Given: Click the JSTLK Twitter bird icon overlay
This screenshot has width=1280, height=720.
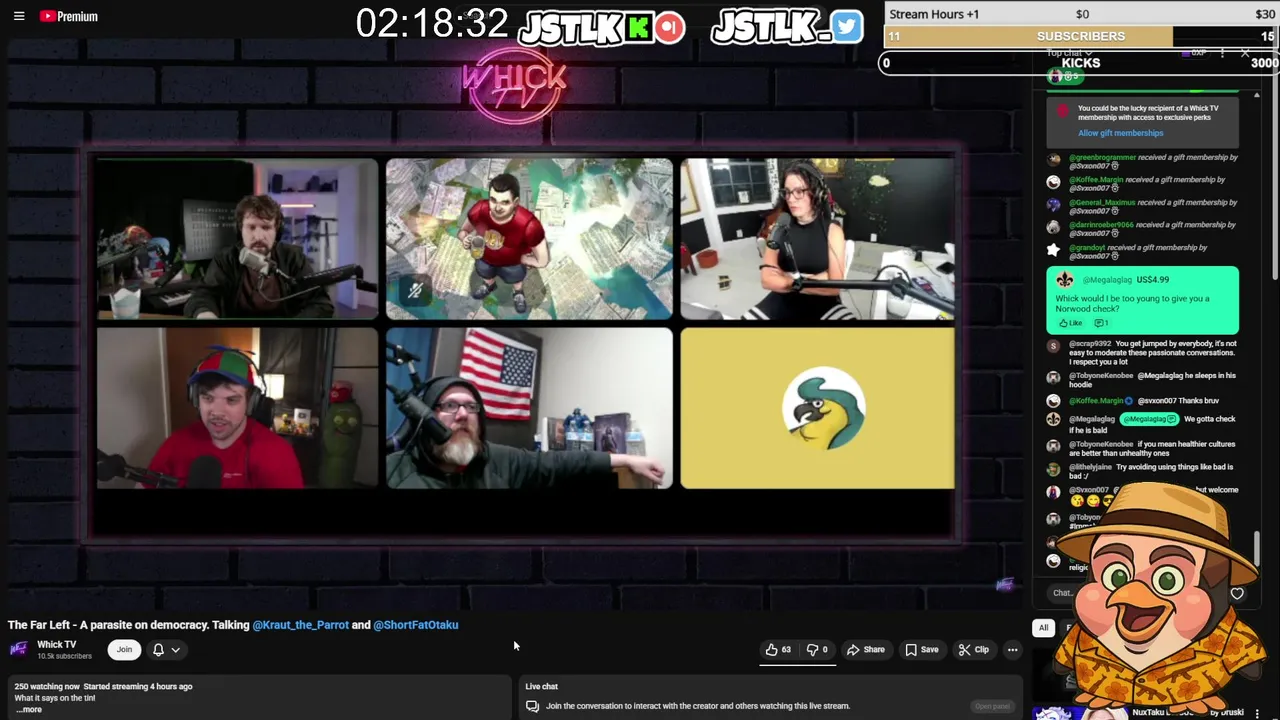Looking at the screenshot, I should pos(846,26).
